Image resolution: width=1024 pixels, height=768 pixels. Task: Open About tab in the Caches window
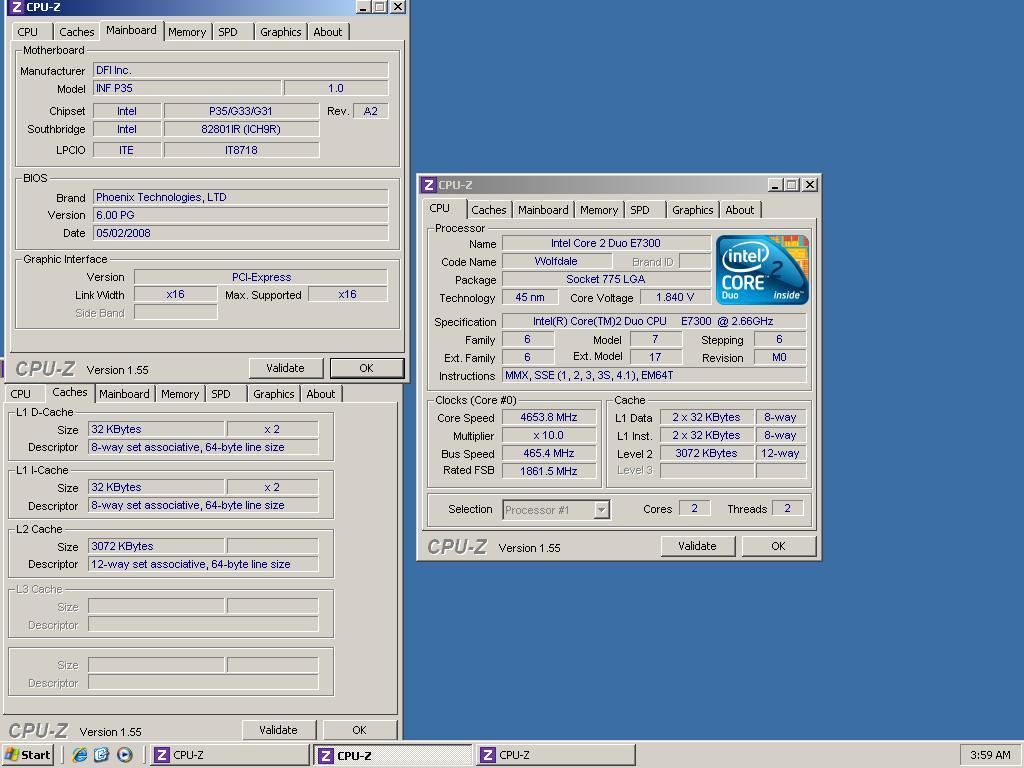tap(321, 394)
